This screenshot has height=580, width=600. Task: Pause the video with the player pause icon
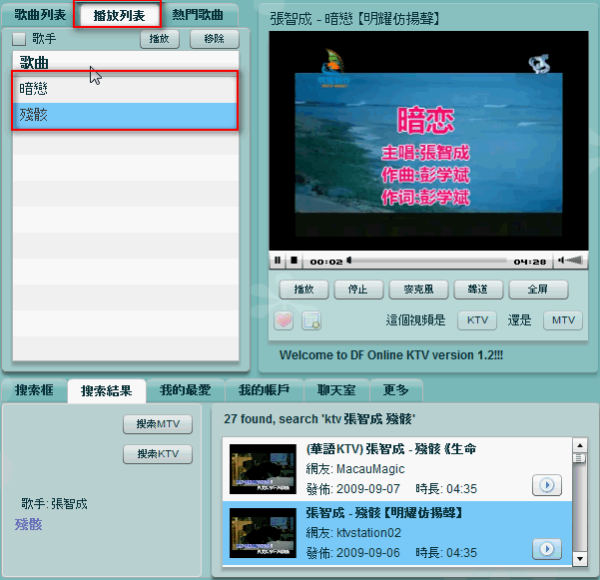click(277, 261)
